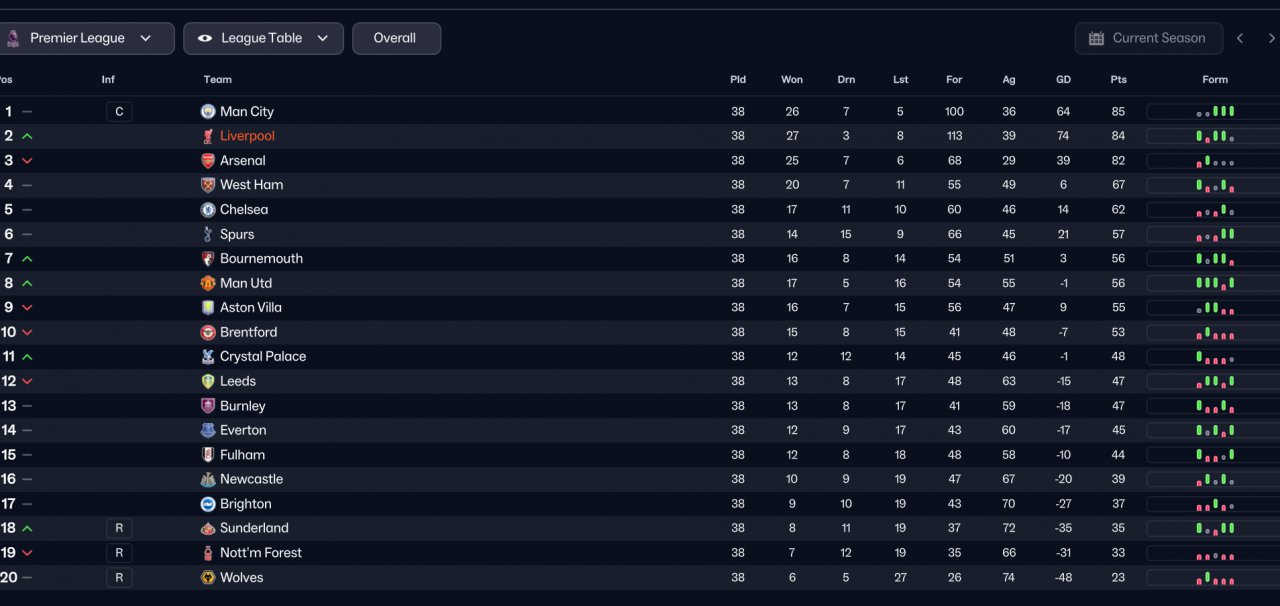Open the West Ham team link

tap(251, 185)
